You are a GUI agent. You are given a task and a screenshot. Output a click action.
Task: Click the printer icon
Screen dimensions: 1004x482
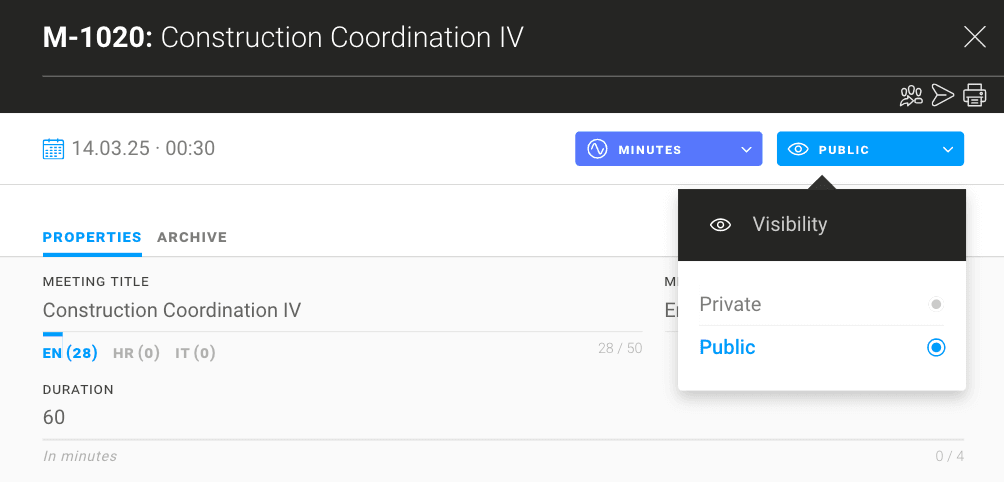coord(974,95)
